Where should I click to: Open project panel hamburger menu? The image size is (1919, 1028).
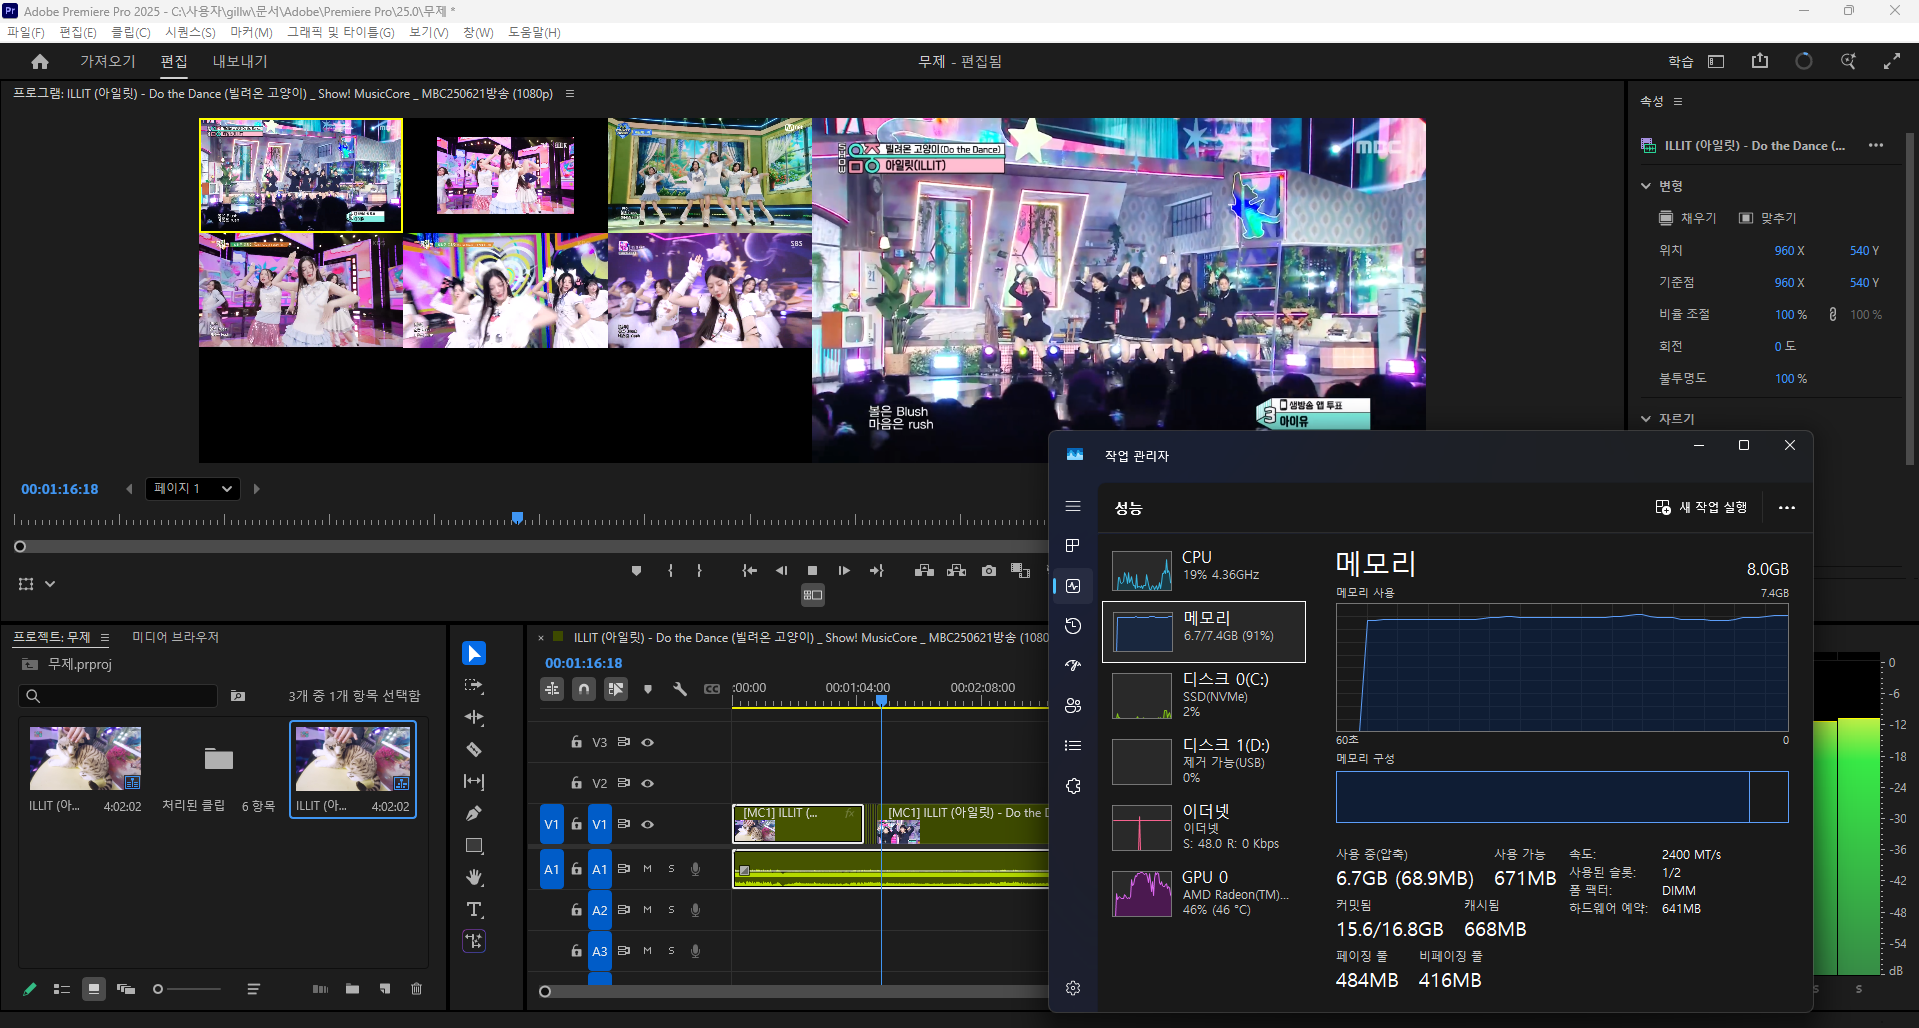tap(105, 638)
